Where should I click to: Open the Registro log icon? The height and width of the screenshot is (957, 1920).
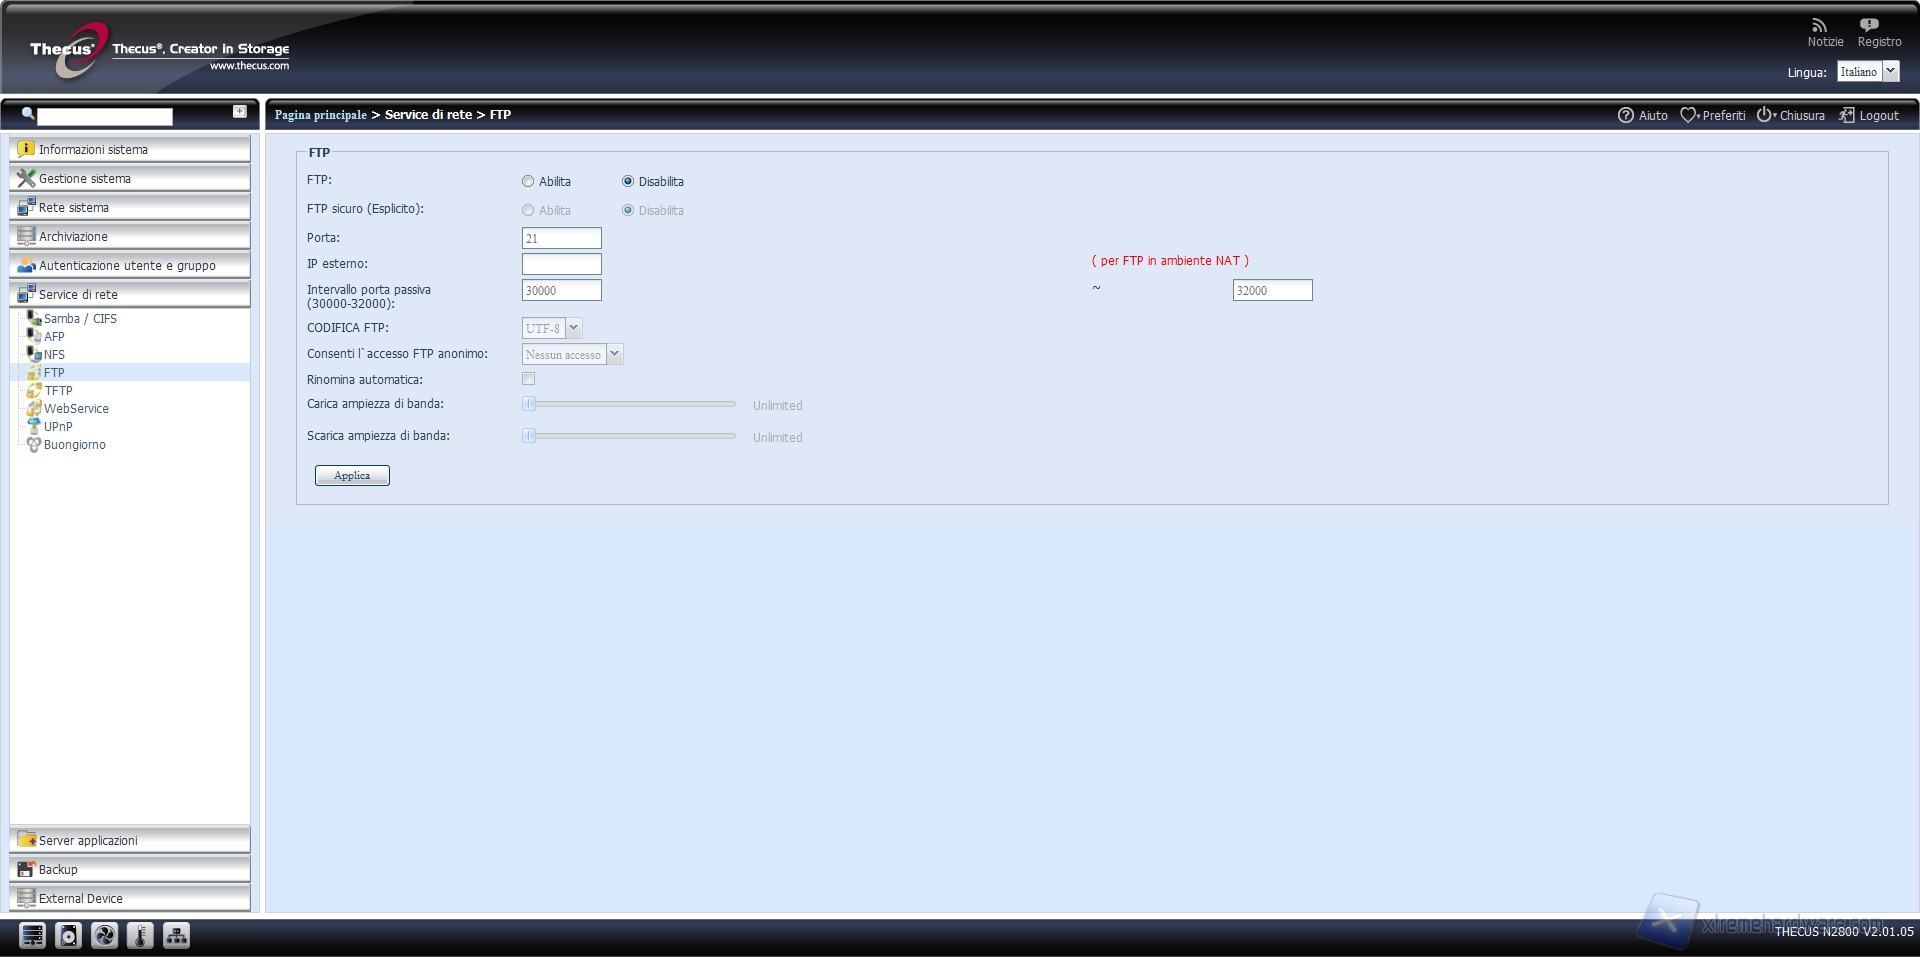click(1869, 25)
